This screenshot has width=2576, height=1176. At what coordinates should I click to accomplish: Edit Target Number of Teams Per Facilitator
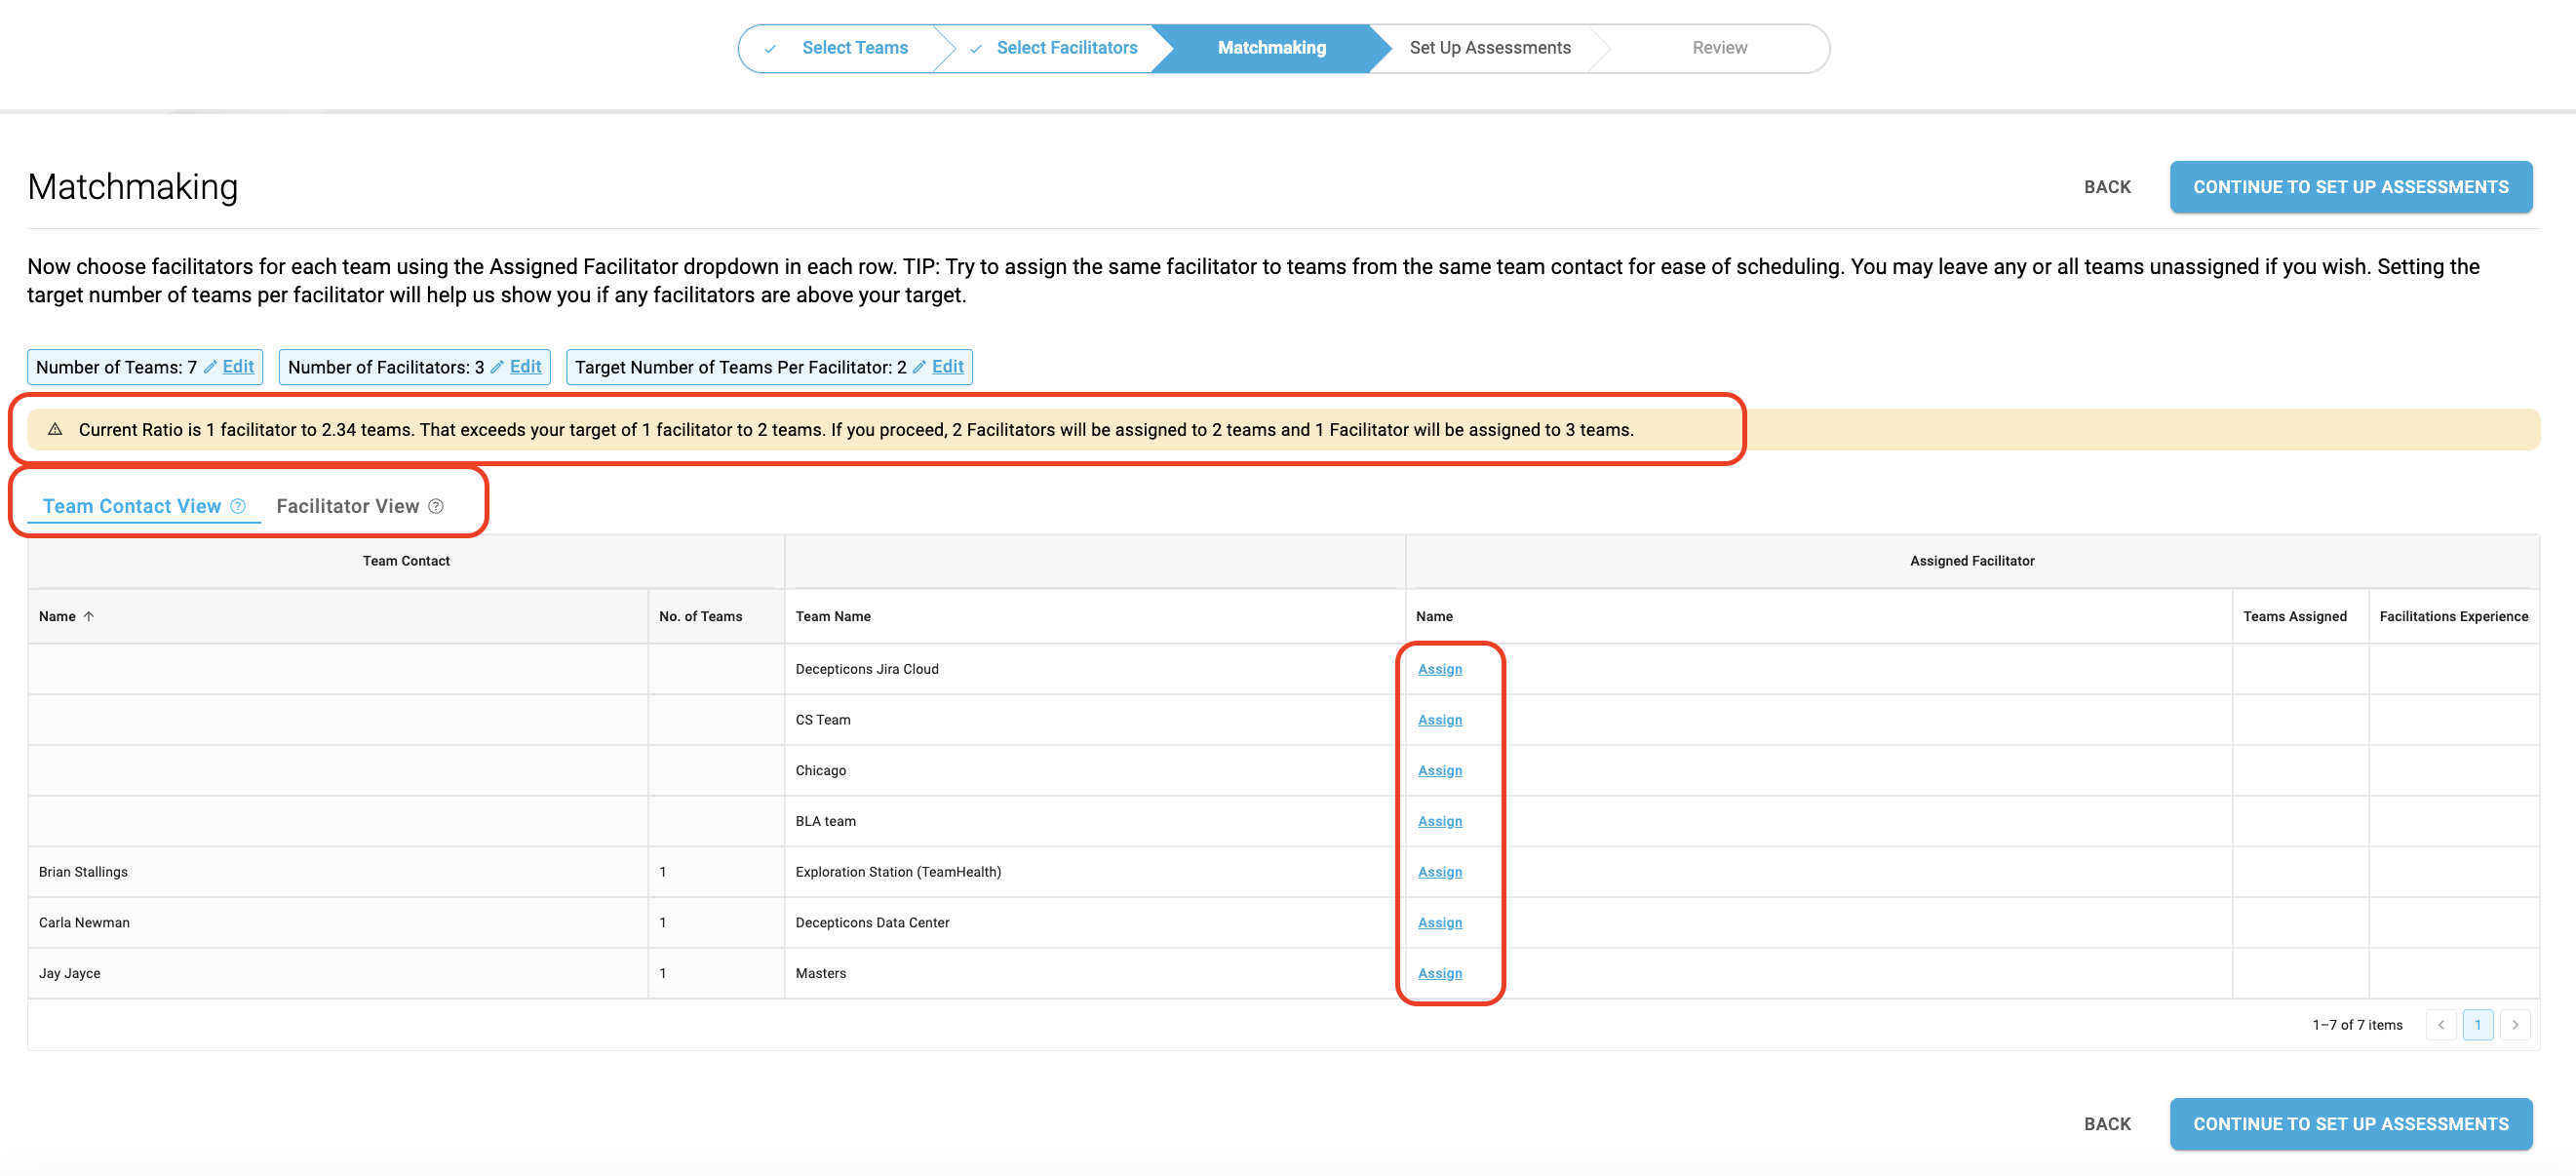(947, 367)
